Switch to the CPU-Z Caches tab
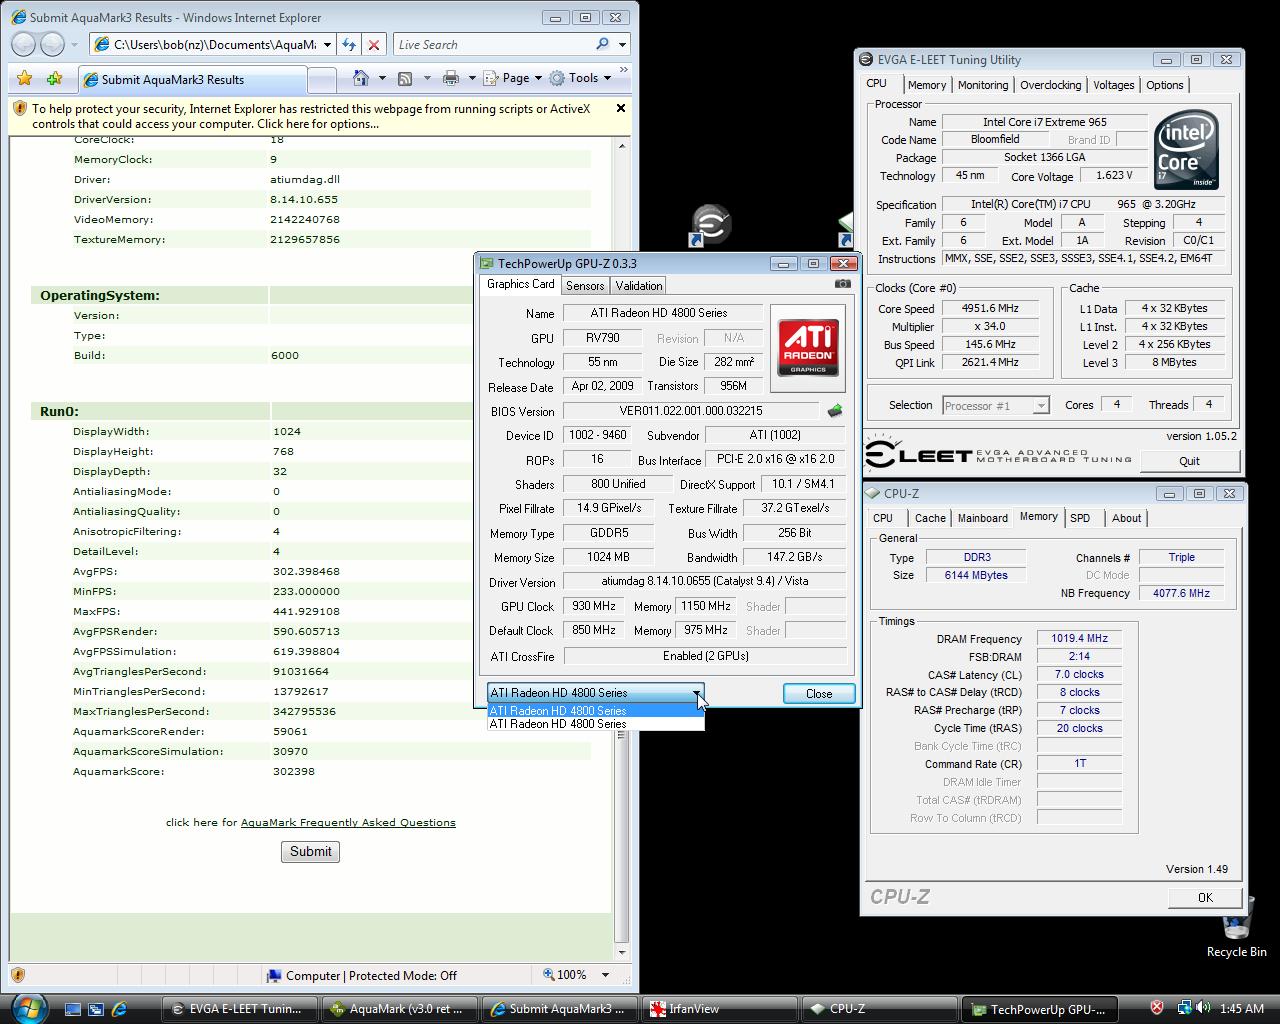The width and height of the screenshot is (1280, 1024). point(930,518)
